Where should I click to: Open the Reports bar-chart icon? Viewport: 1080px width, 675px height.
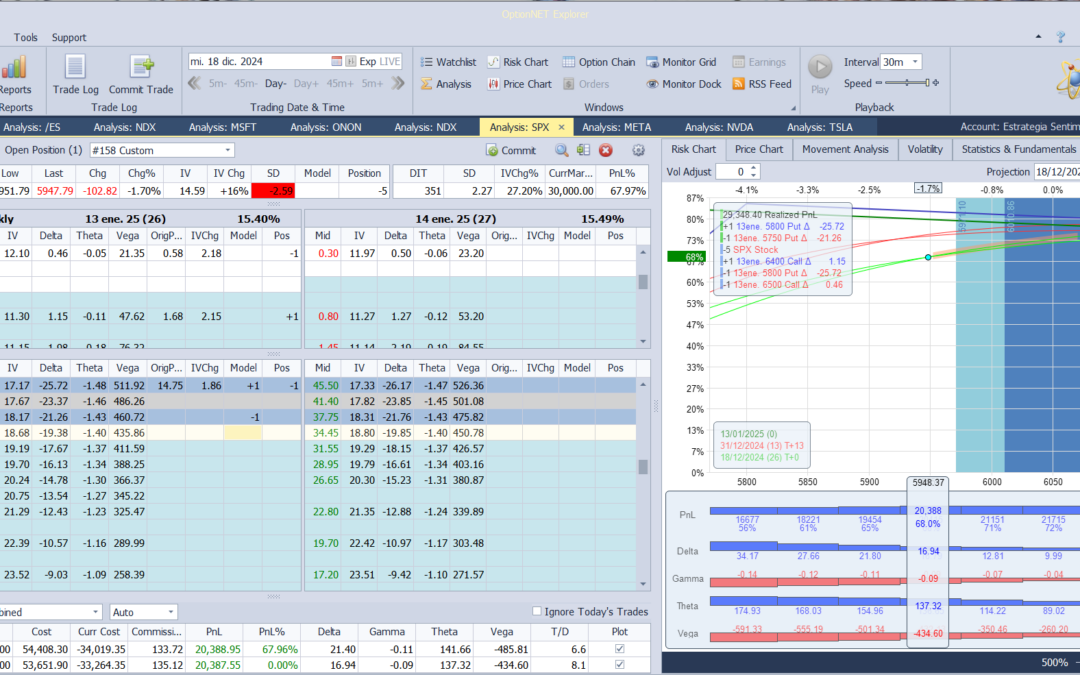point(14,68)
